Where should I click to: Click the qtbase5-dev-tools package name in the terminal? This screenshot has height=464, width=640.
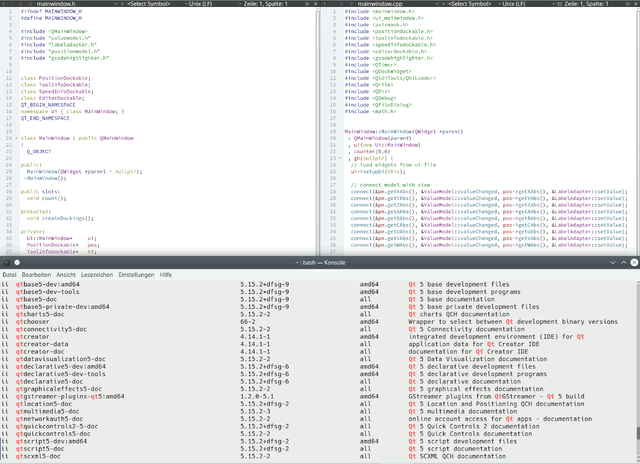coord(48,292)
